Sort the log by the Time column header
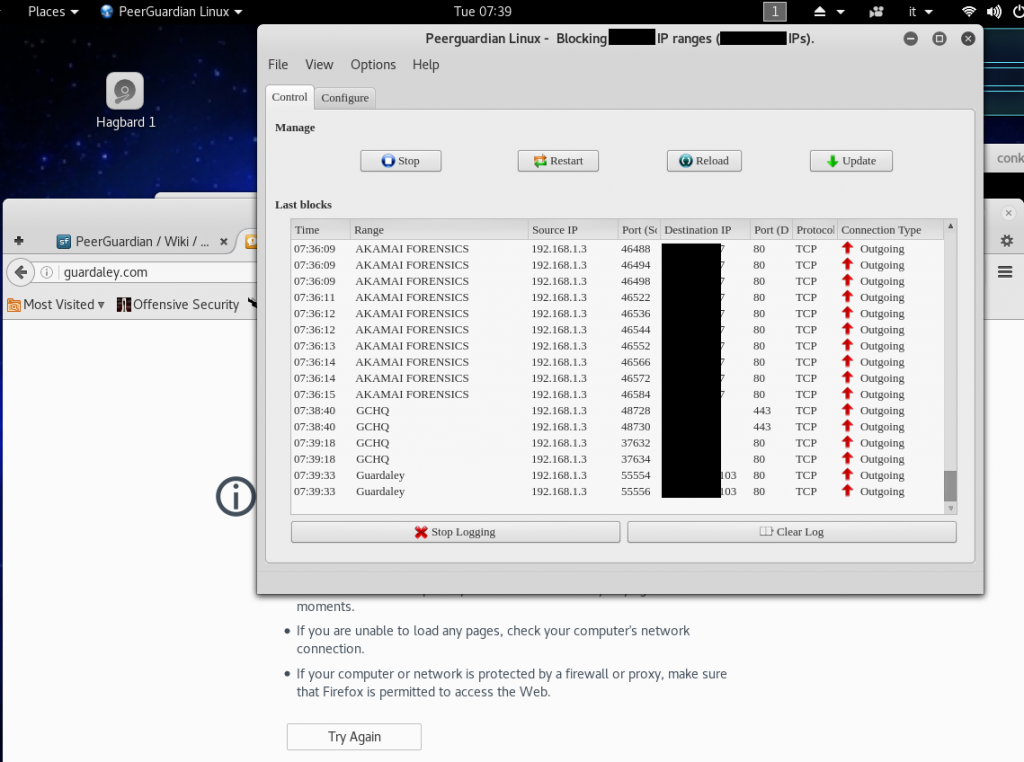1024x762 pixels. tap(320, 230)
